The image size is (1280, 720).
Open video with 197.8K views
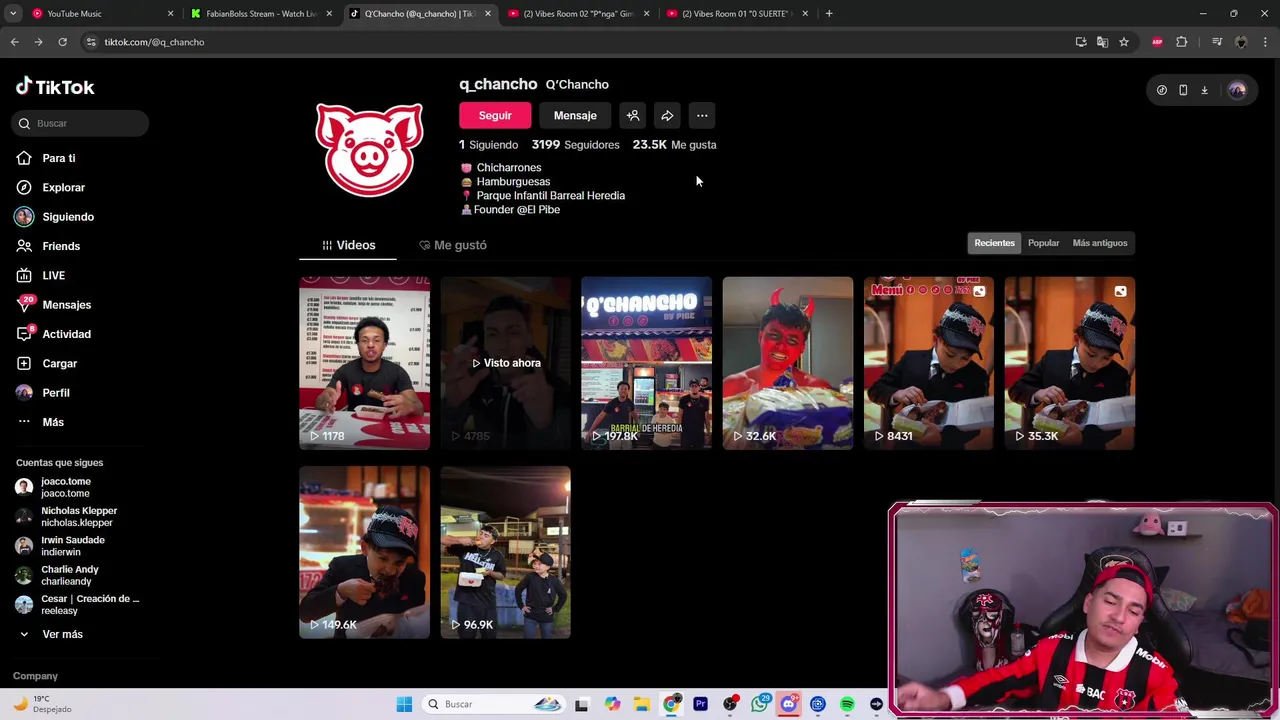click(x=646, y=363)
